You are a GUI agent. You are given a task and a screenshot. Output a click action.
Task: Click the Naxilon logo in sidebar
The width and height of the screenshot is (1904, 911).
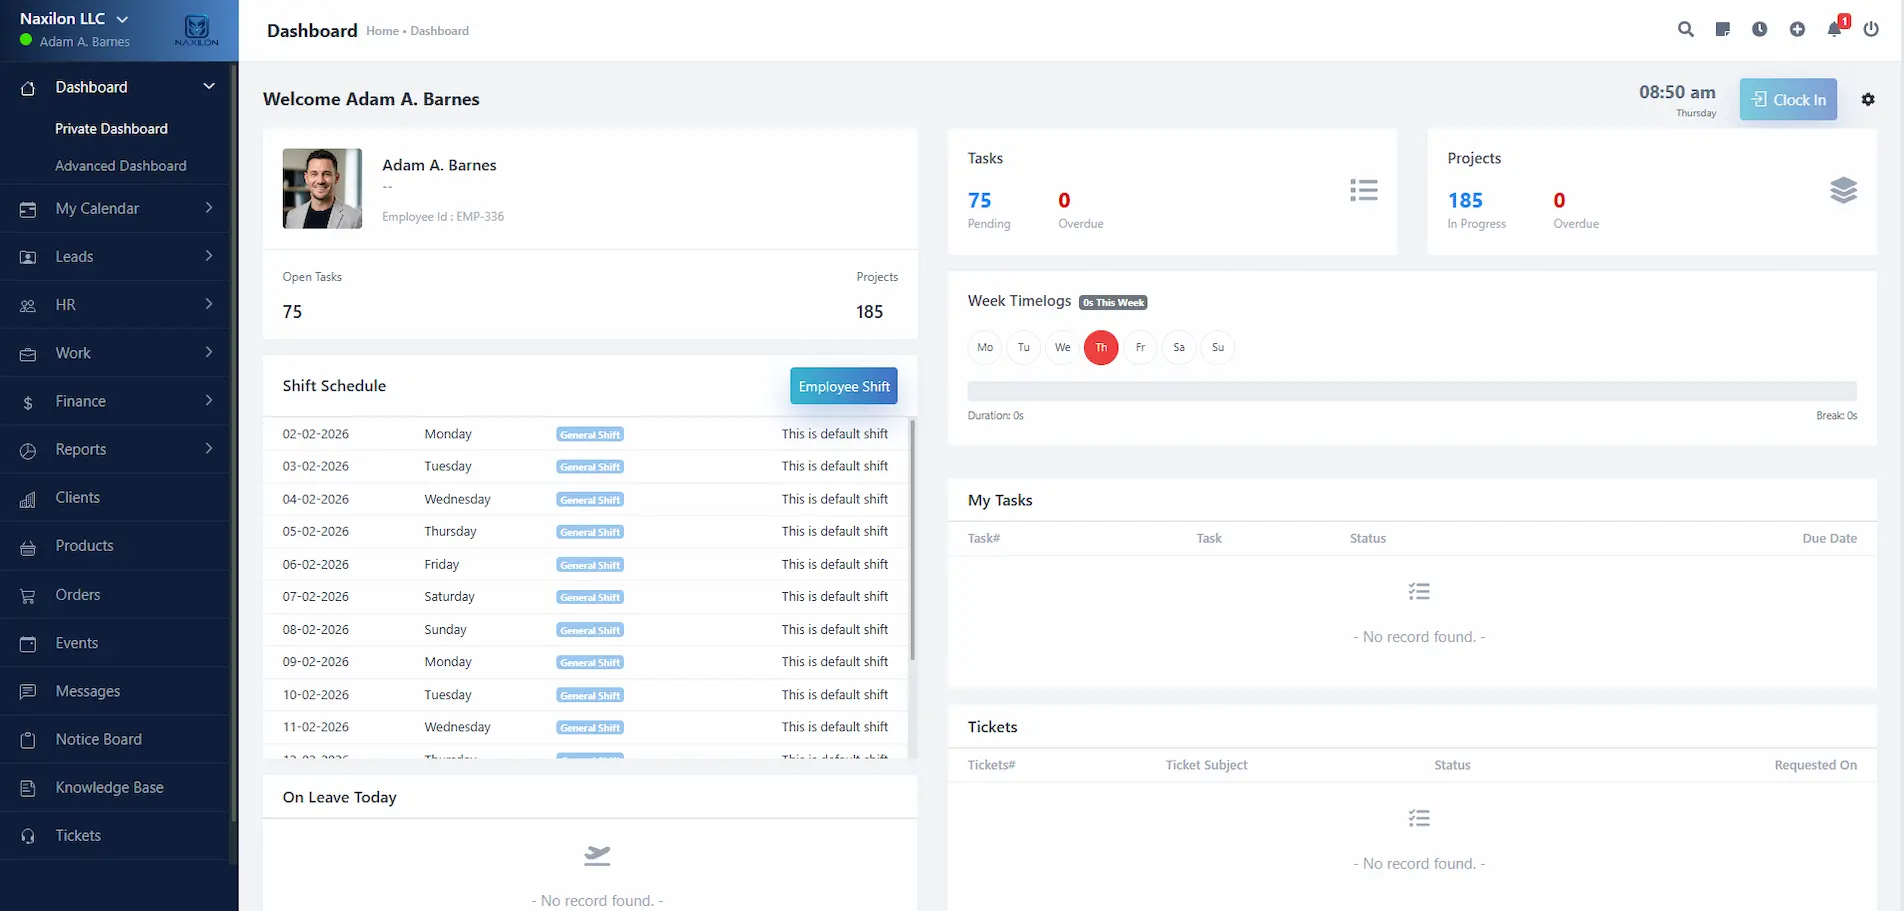(197, 30)
